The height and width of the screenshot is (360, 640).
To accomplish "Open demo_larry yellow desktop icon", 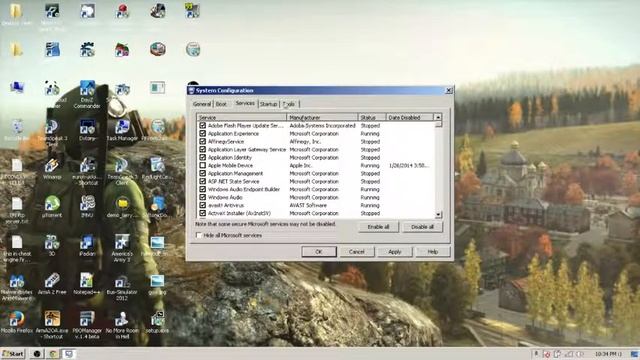I will (x=122, y=207).
